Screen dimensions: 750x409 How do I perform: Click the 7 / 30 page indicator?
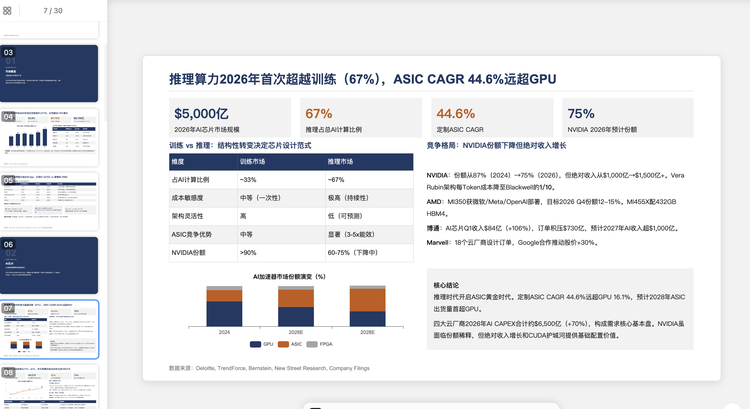pos(53,10)
